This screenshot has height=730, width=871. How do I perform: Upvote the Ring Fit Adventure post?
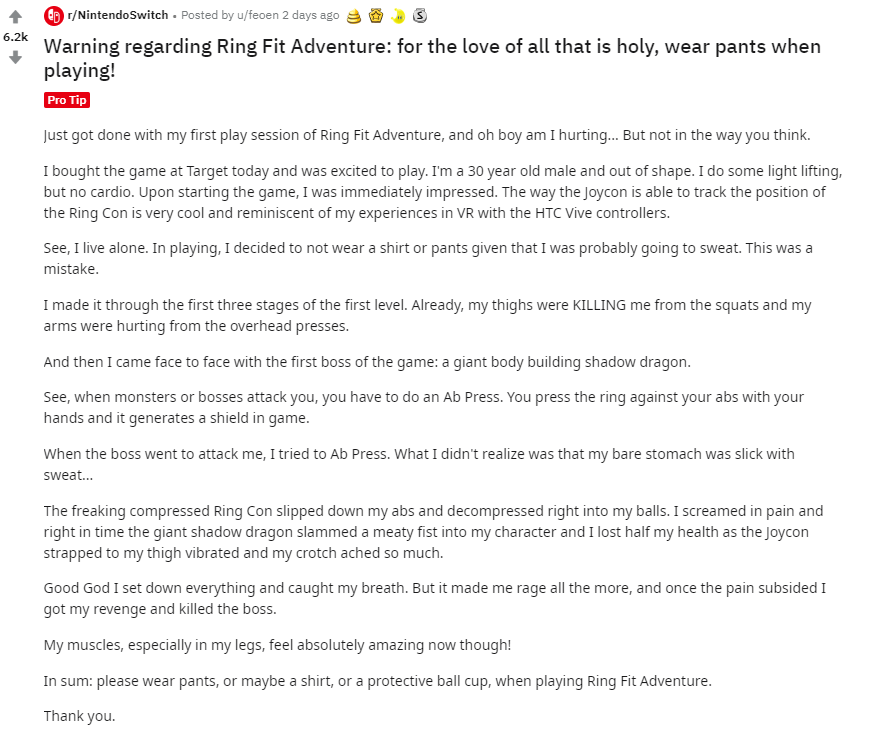pos(16,17)
